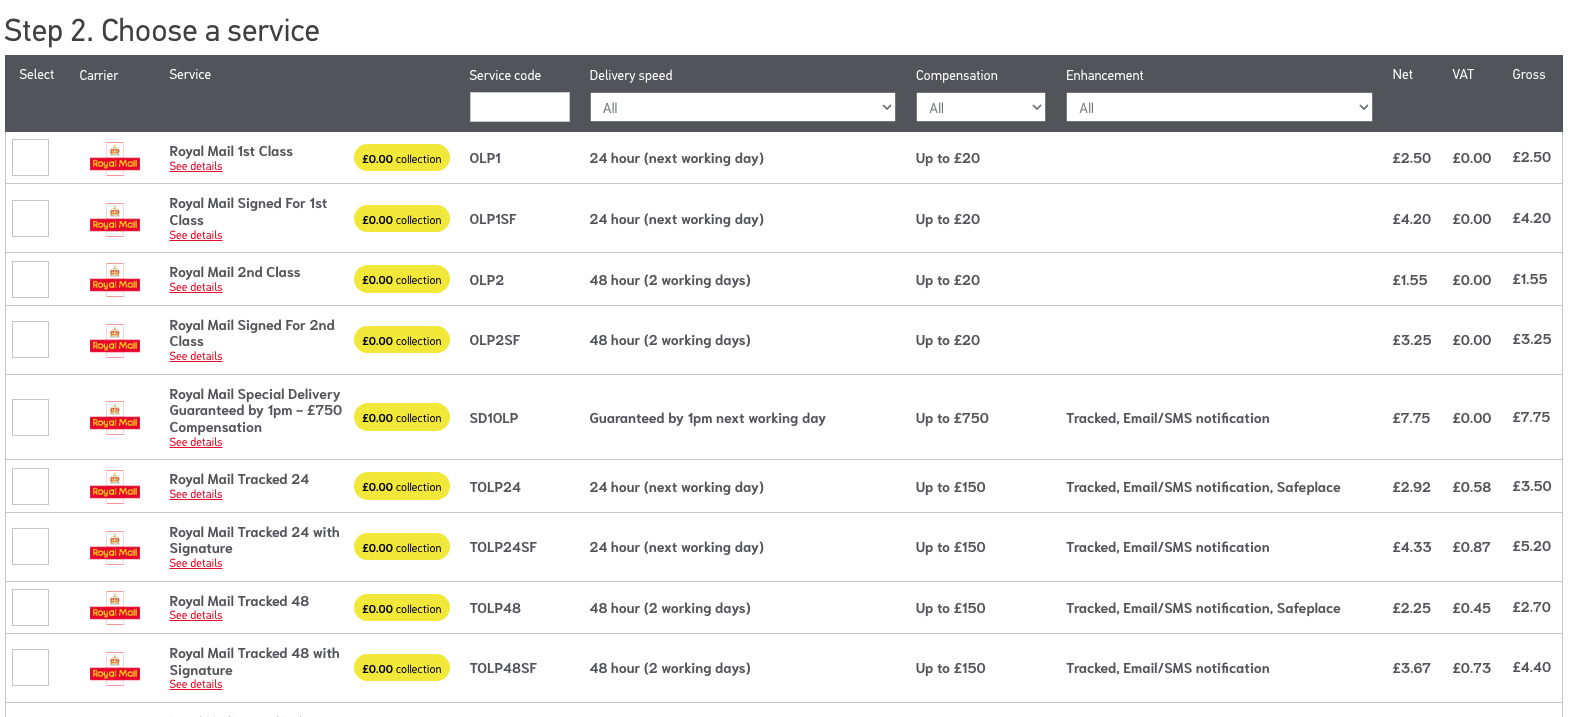Click Up to £750 compensation value
The height and width of the screenshot is (717, 1578).
click(x=952, y=418)
